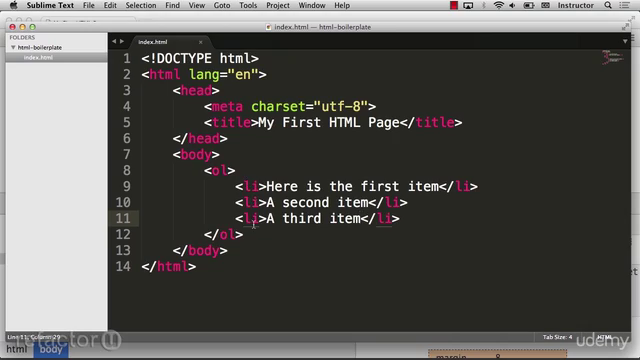This screenshot has height=360, width=640.
Task: Click the FOLDERS sidebar heading
Action: 22,37
